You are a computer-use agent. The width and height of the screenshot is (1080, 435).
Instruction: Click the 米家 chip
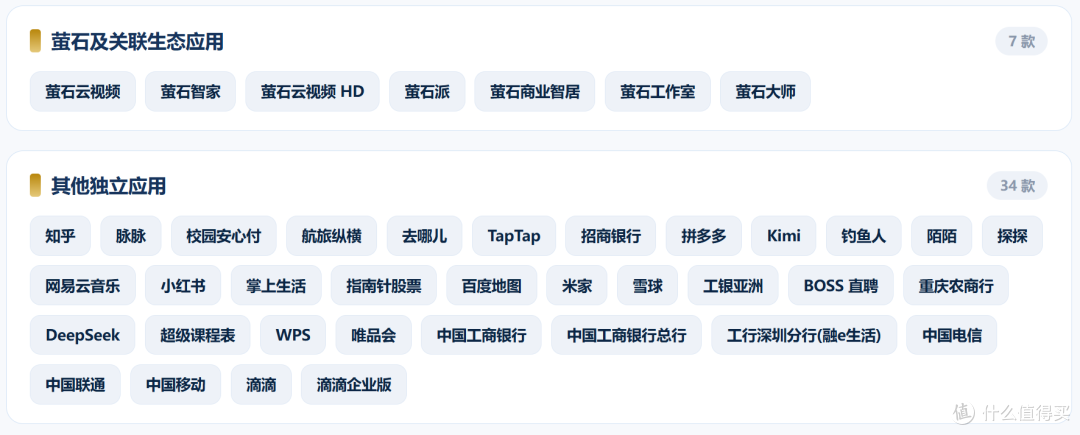[x=577, y=286]
